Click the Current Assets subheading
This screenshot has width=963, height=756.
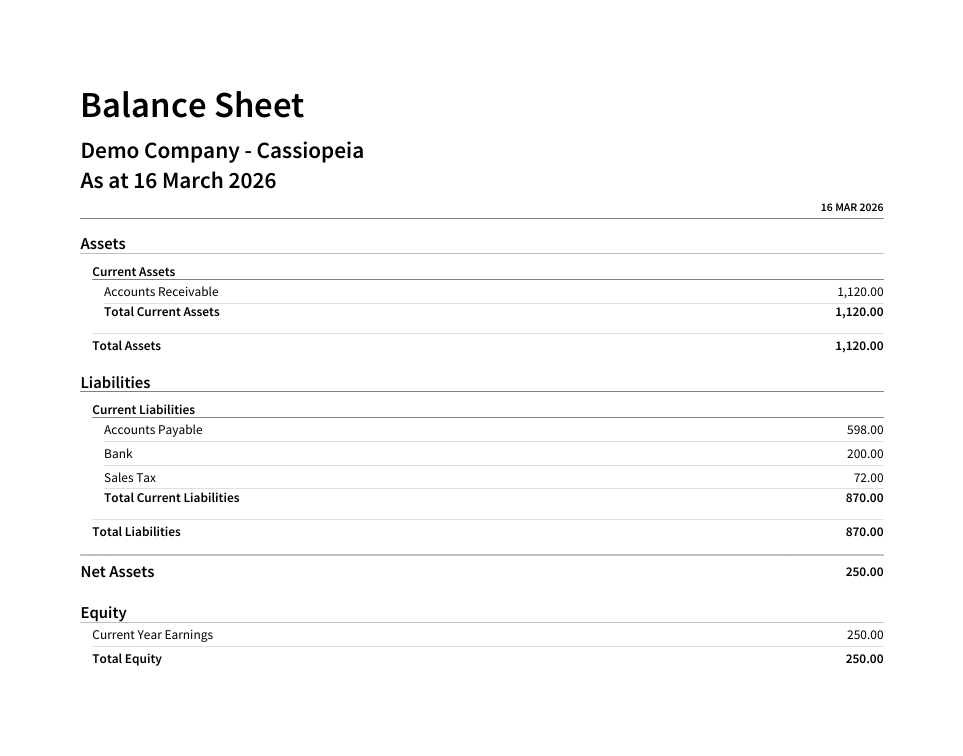(x=133, y=272)
